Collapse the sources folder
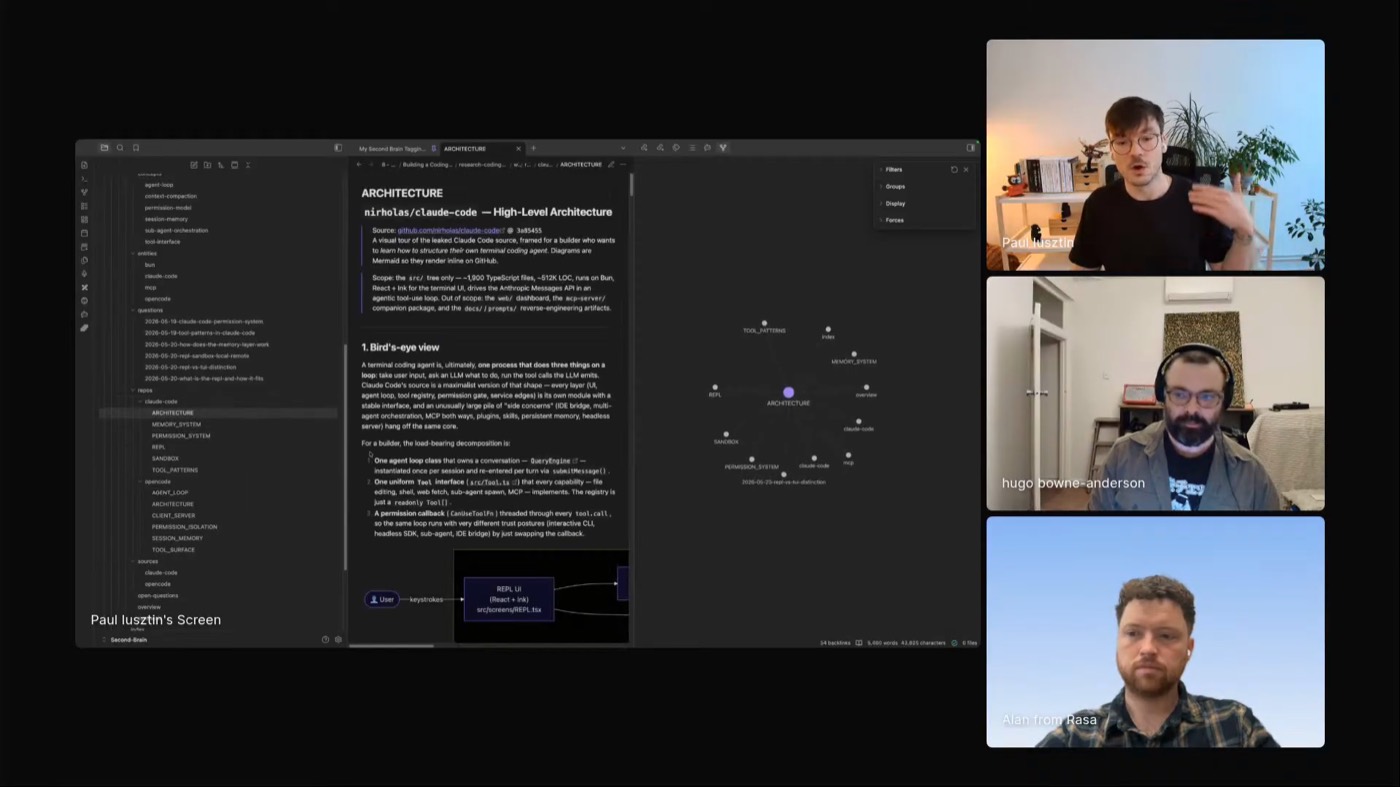1400x787 pixels. 147,561
